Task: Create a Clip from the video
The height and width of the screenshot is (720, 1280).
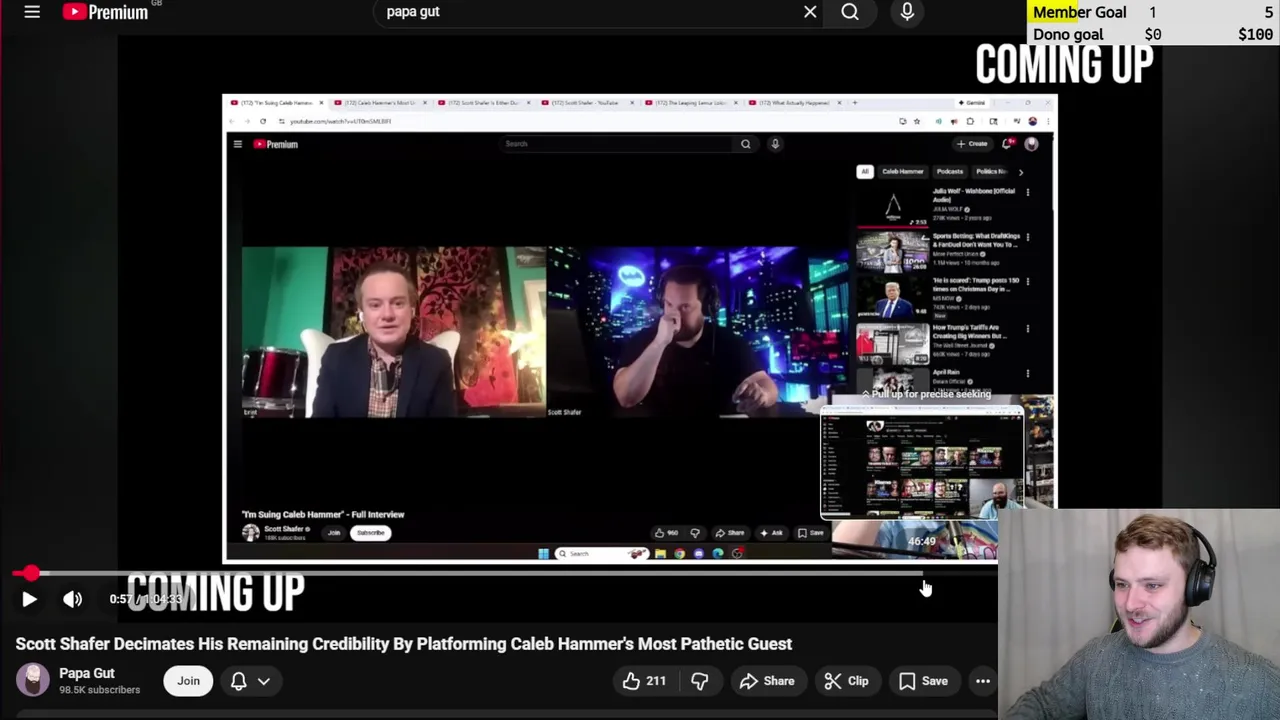Action: 846,681
